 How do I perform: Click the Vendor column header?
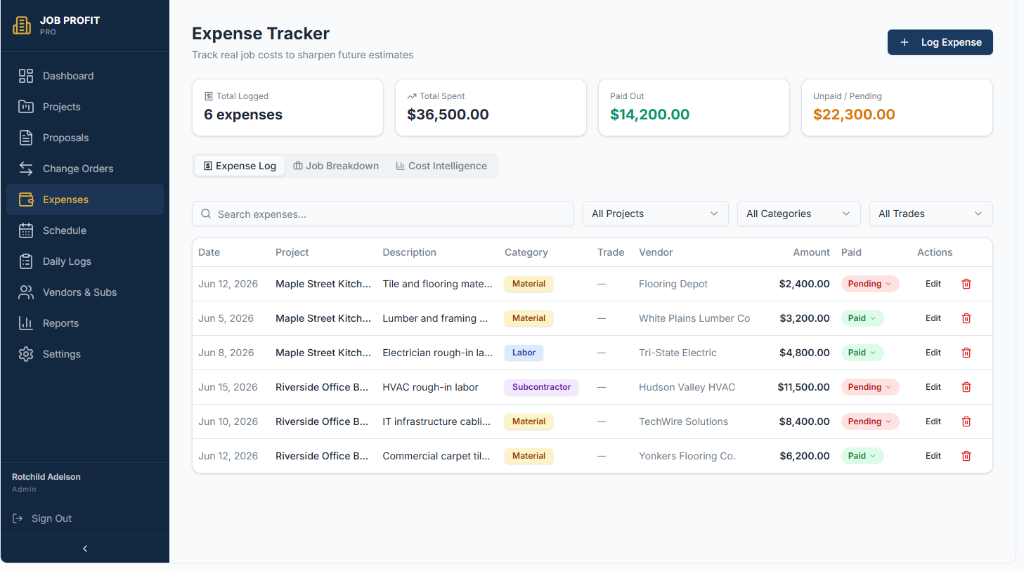[656, 252]
